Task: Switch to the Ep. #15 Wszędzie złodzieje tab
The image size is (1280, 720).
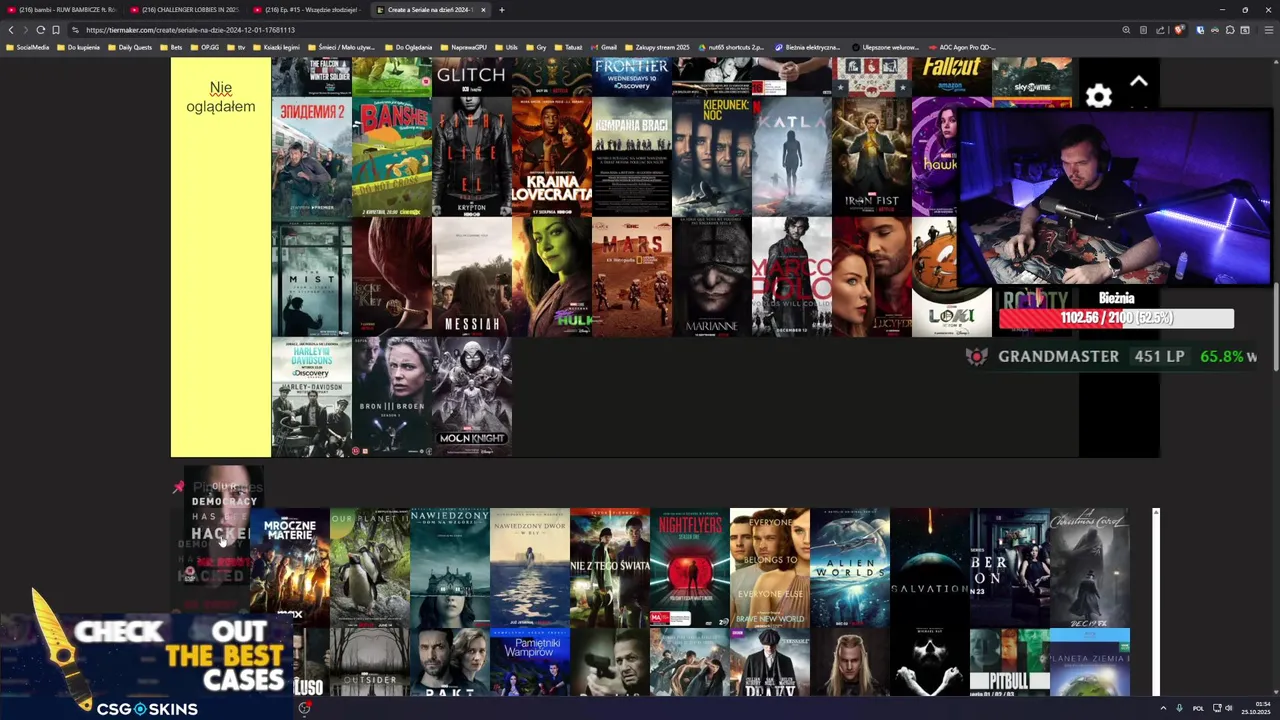Action: tap(308, 10)
